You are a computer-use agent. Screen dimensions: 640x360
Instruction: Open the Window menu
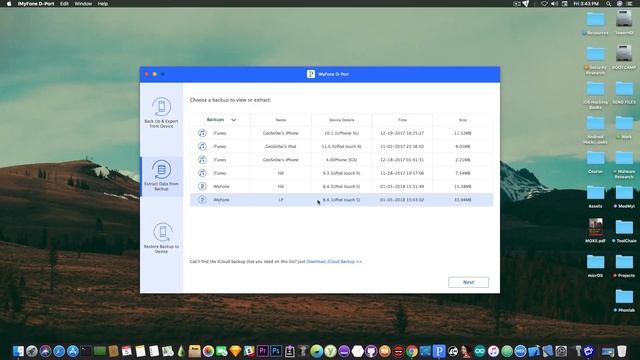click(x=83, y=4)
